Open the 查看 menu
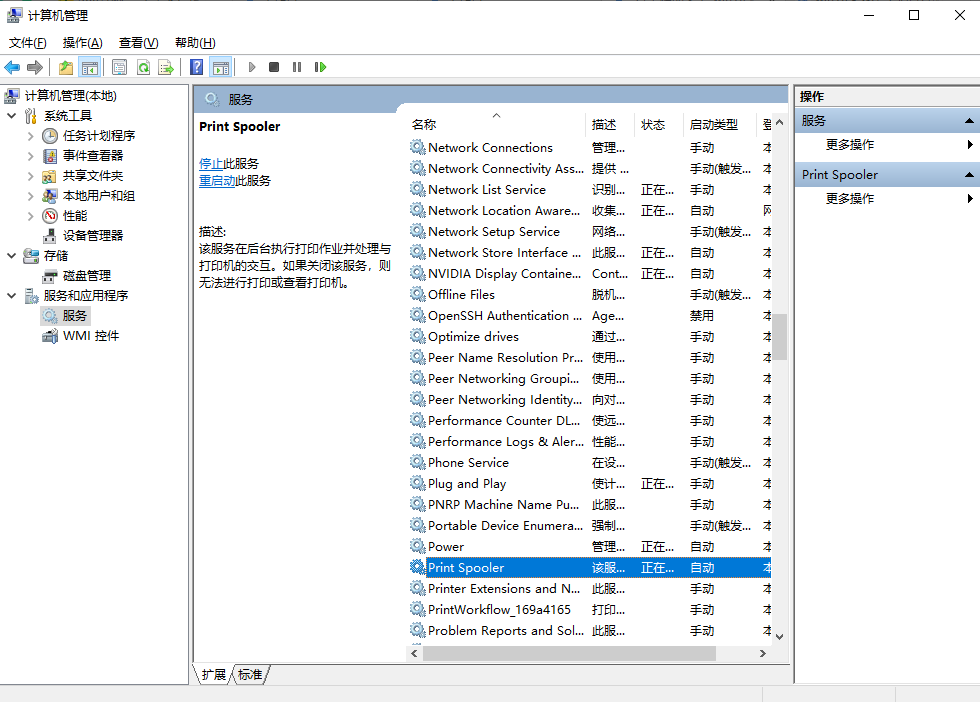The image size is (980, 702). pos(137,42)
